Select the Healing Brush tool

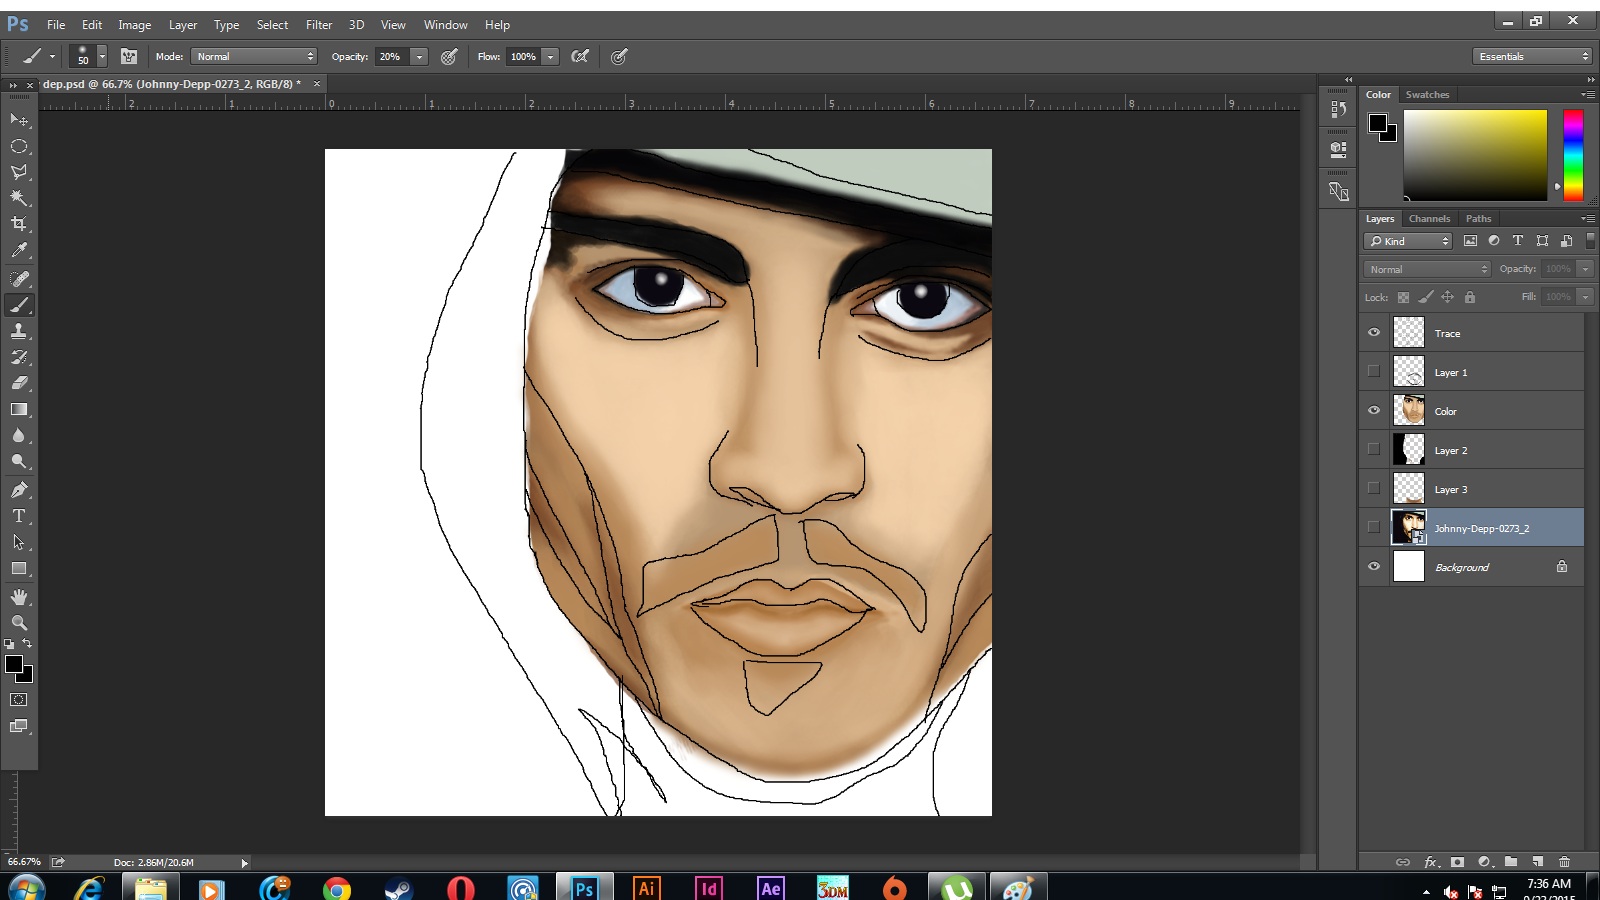pyautogui.click(x=19, y=279)
